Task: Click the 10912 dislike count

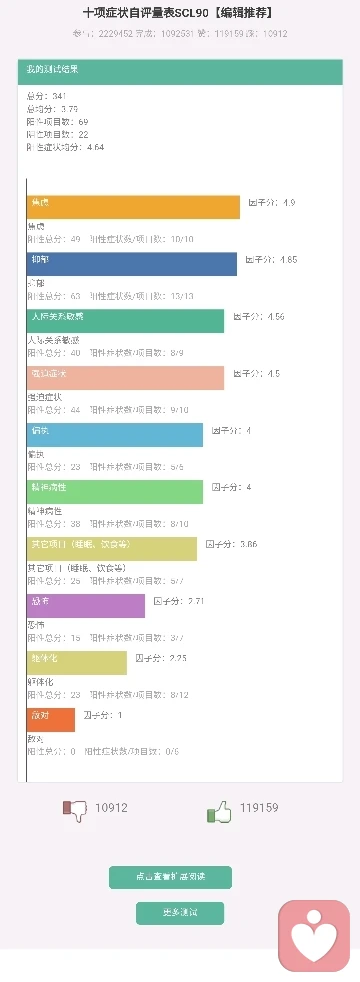Action: tap(111, 808)
